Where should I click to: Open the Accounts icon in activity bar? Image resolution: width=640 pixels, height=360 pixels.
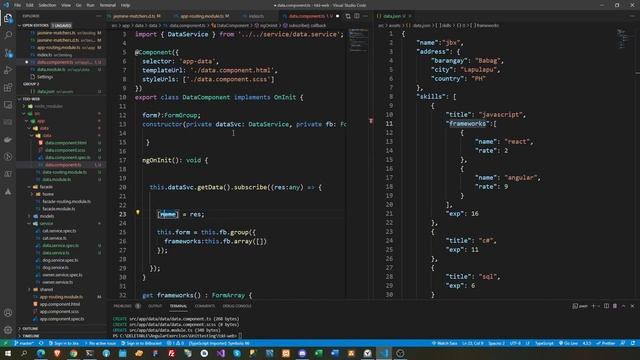pyautogui.click(x=8, y=313)
